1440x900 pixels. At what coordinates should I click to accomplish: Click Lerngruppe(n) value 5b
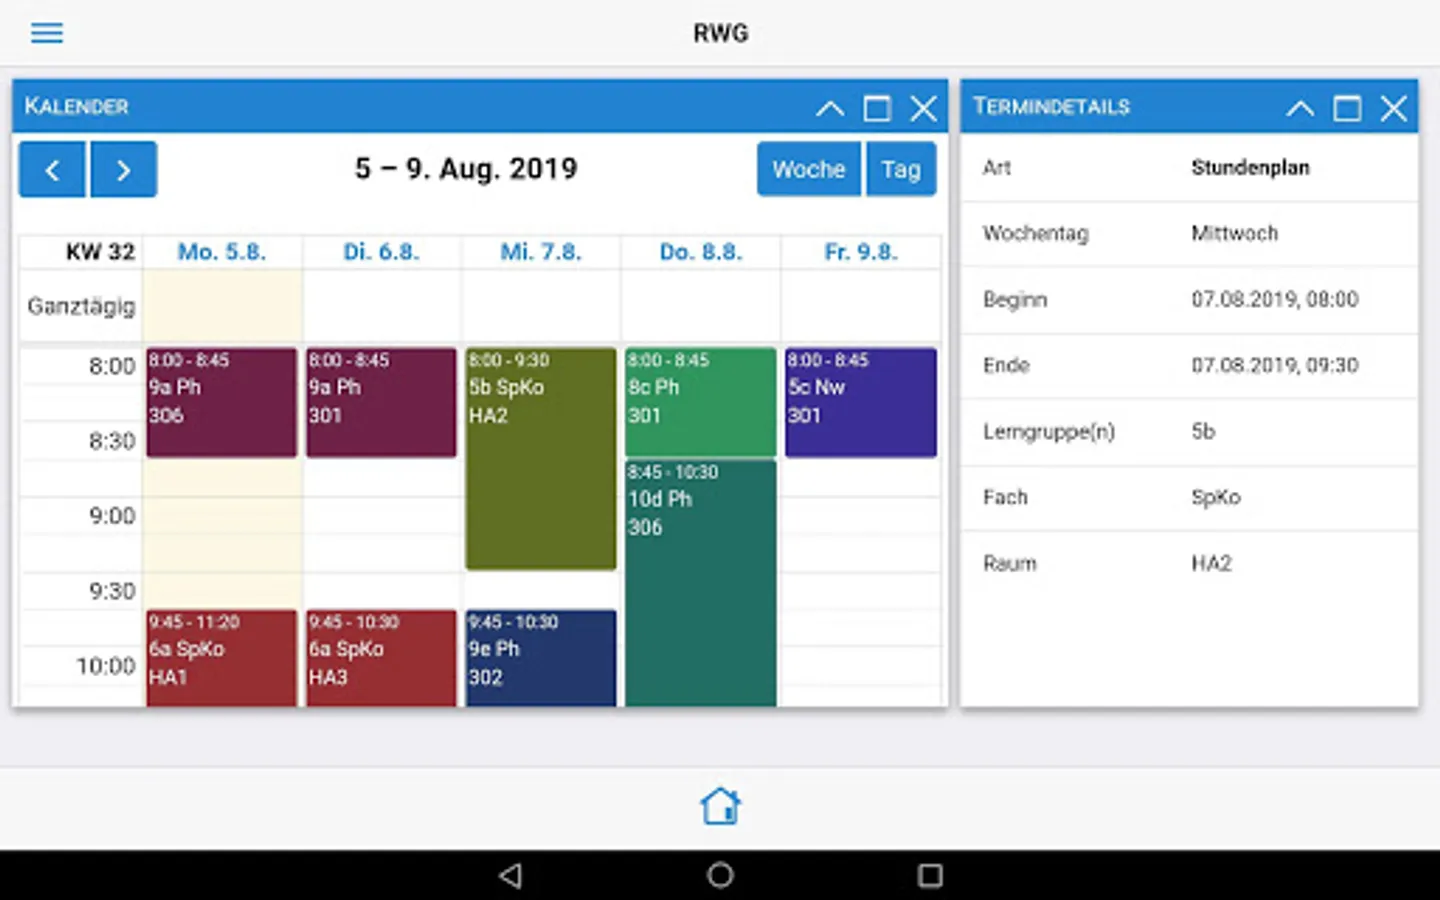(x=1203, y=431)
